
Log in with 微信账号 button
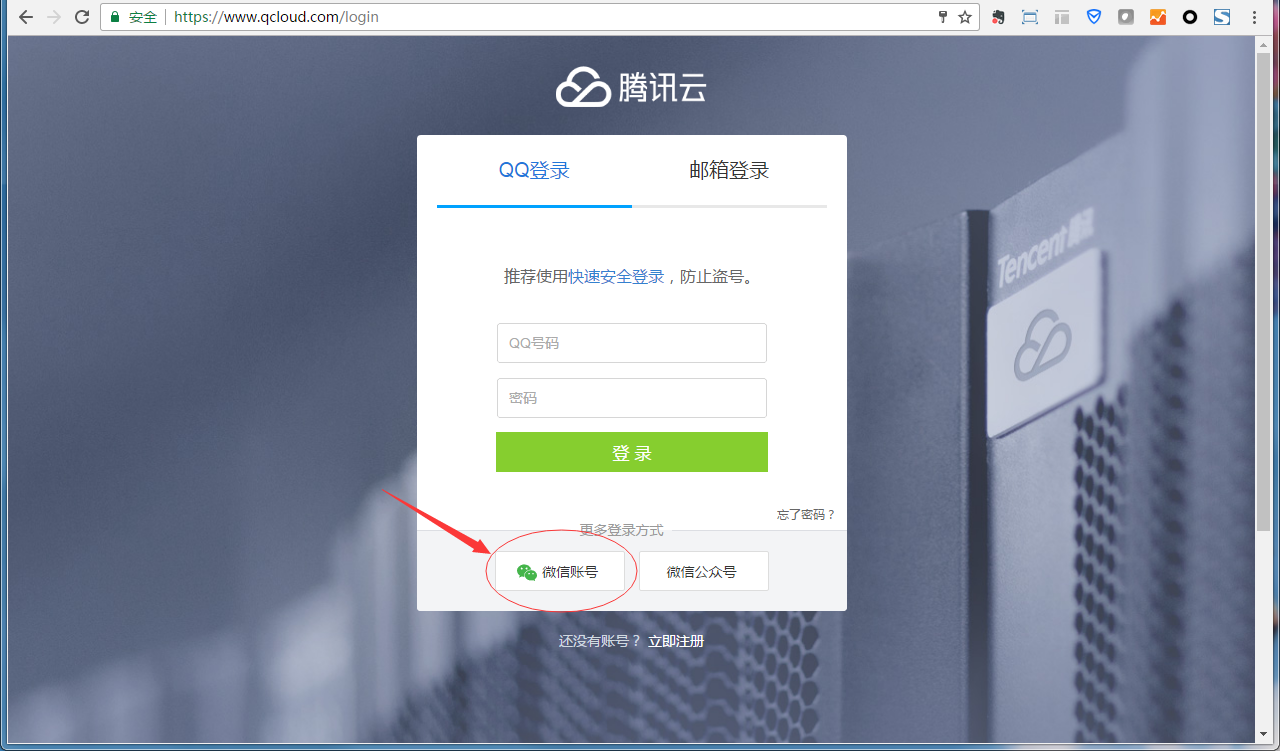560,572
